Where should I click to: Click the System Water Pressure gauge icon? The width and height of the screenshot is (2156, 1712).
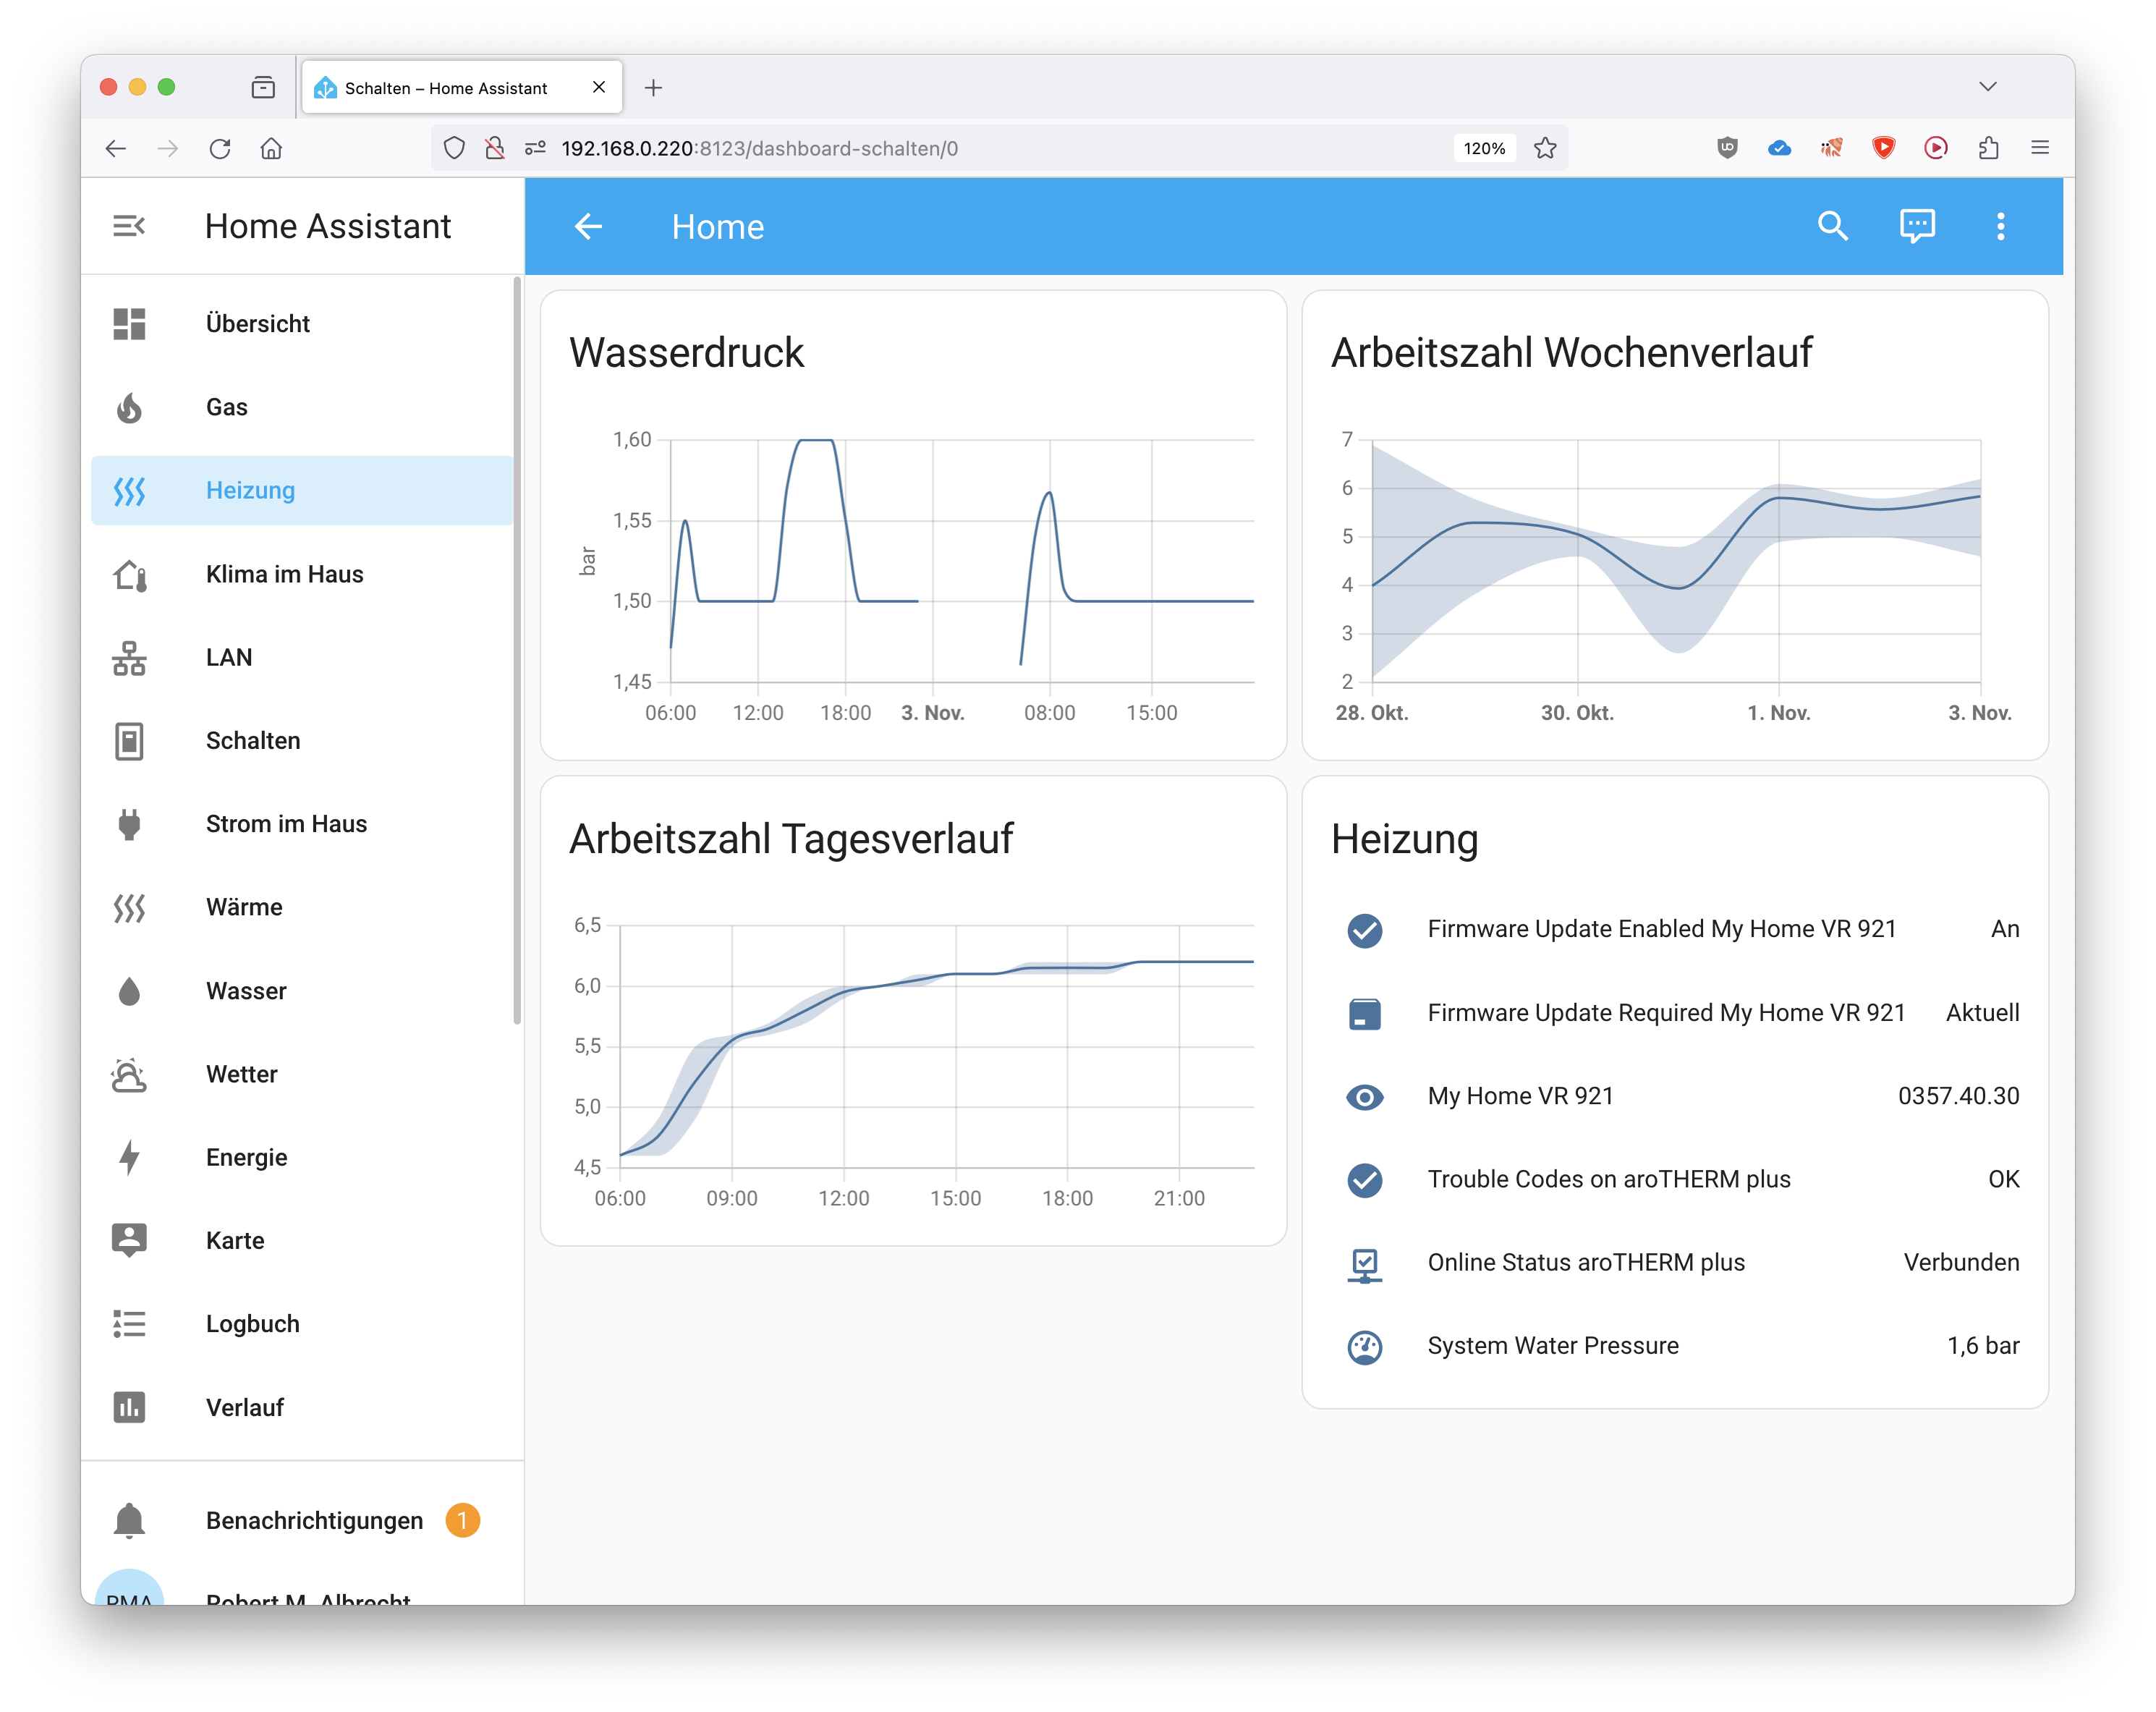tap(1364, 1346)
